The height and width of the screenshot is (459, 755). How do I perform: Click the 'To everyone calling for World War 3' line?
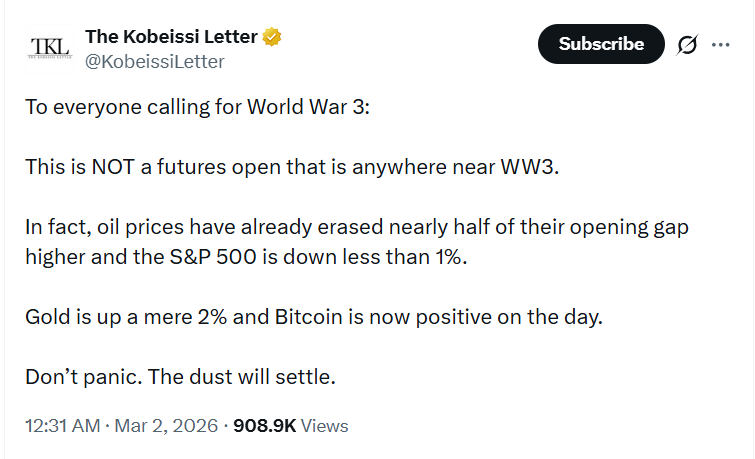click(198, 106)
